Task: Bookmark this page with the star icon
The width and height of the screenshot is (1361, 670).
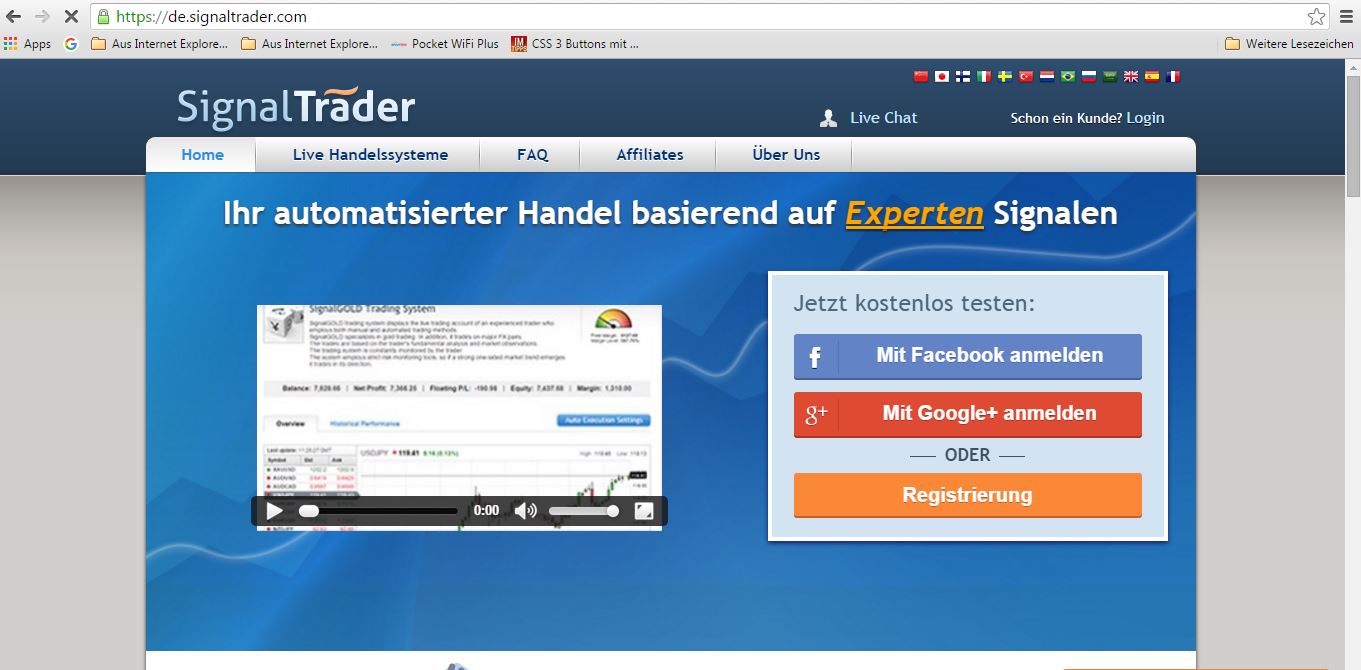Action: click(1316, 16)
